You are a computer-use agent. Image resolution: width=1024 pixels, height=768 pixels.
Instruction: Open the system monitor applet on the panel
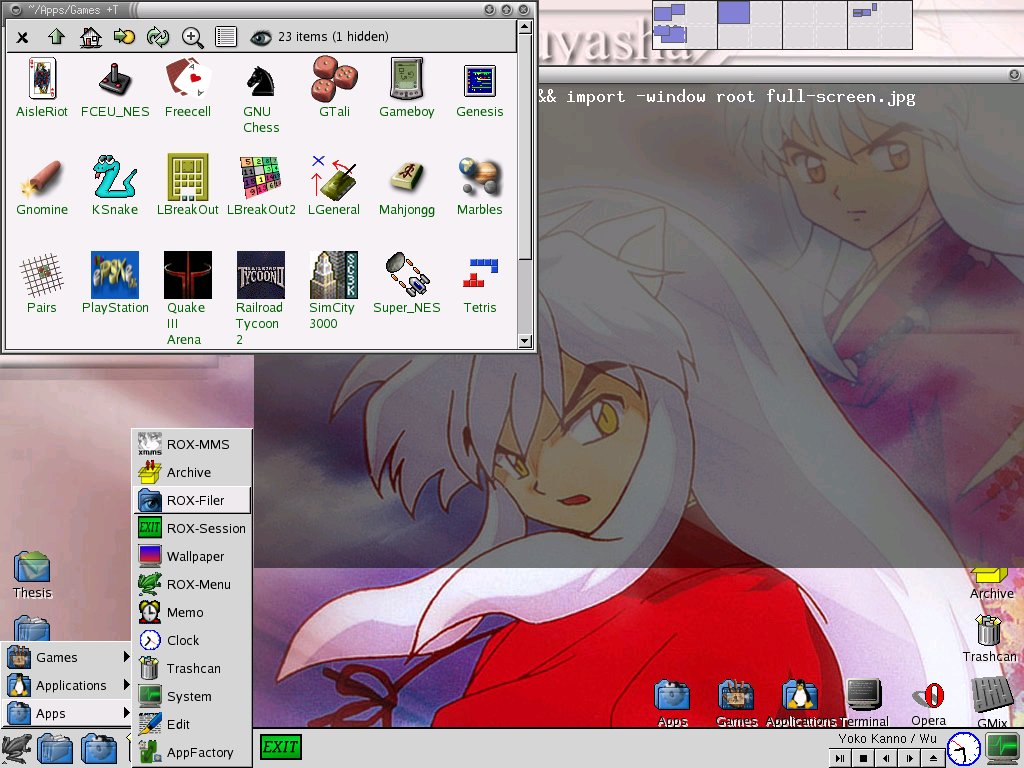click(1002, 748)
